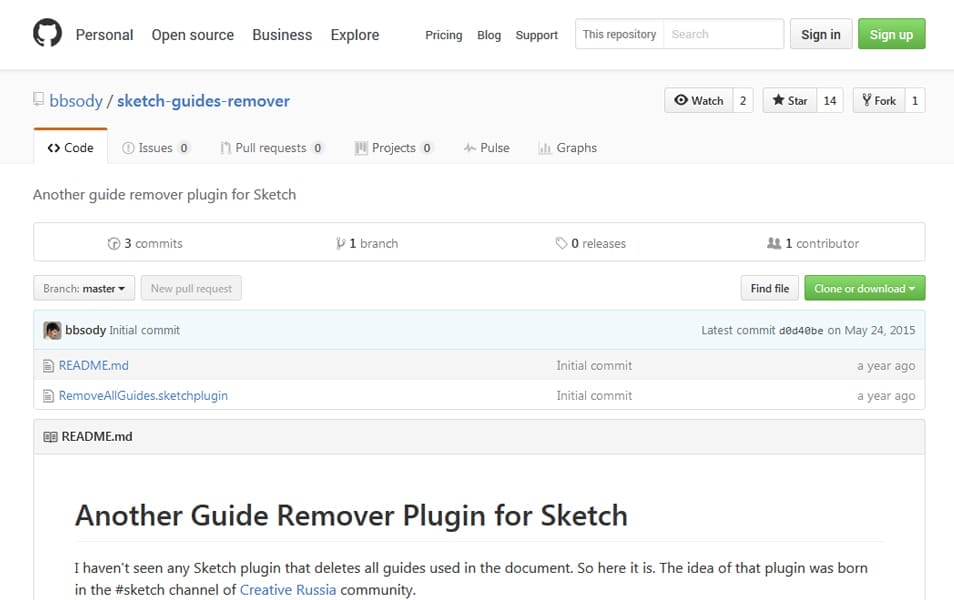Open the This repository search scope
The width and height of the screenshot is (954, 600).
pos(618,34)
